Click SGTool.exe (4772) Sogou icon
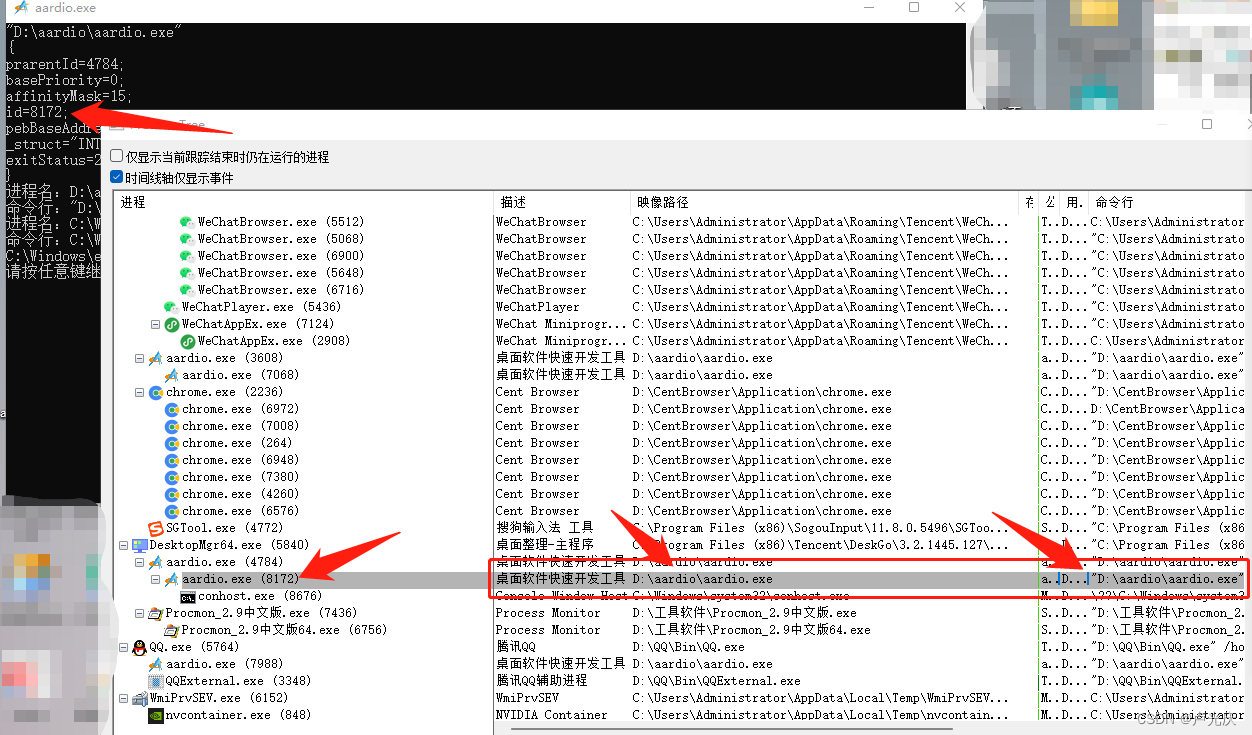Screen dimensions: 1252x735 (x=155, y=528)
